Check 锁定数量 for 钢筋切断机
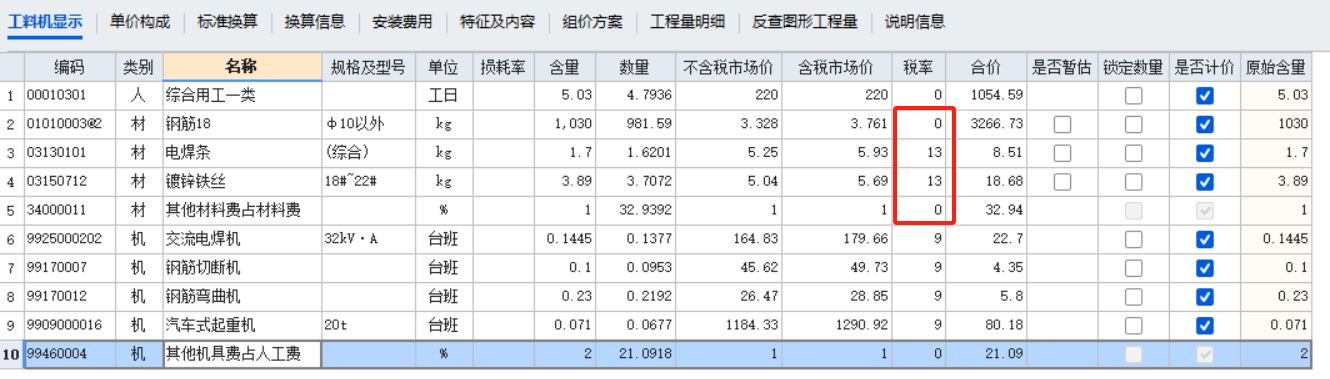 (x=1133, y=268)
